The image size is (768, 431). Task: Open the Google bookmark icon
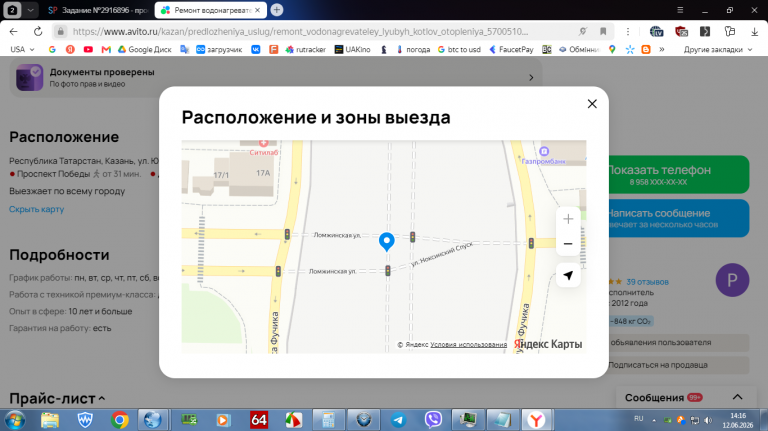[52, 49]
